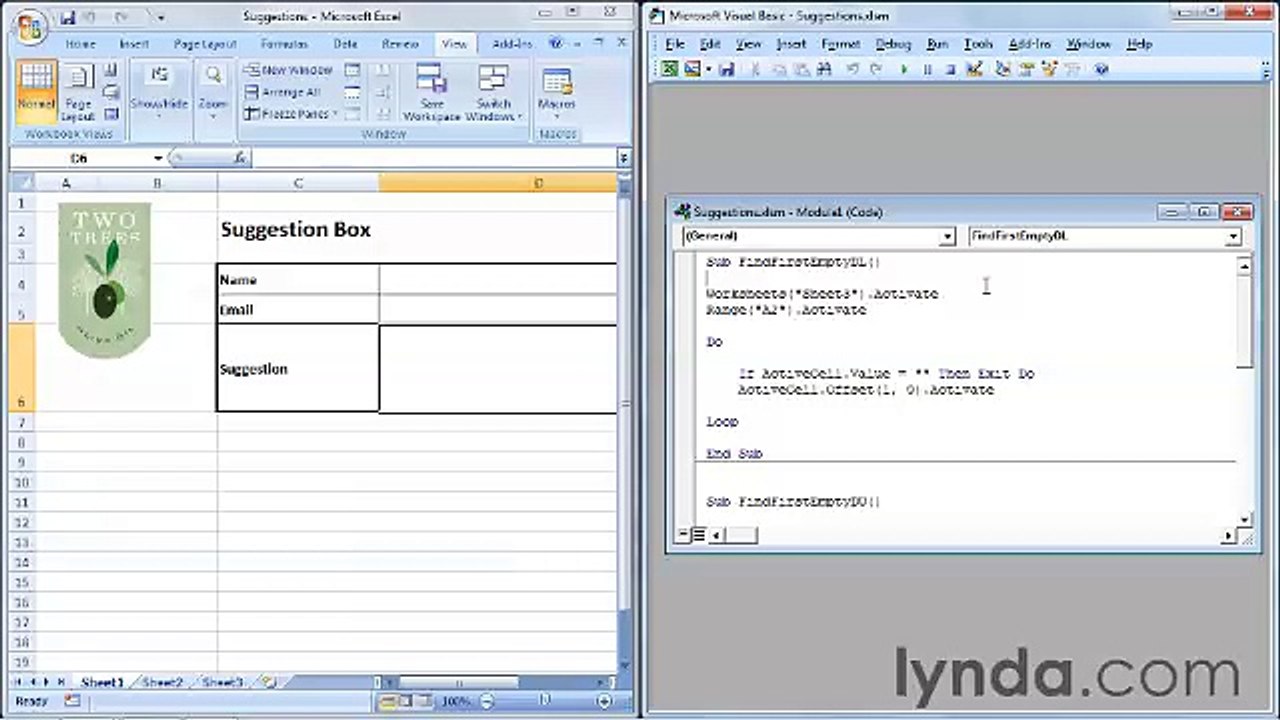Open Format menu in Visual Basic
1280x720 pixels.
(x=841, y=44)
